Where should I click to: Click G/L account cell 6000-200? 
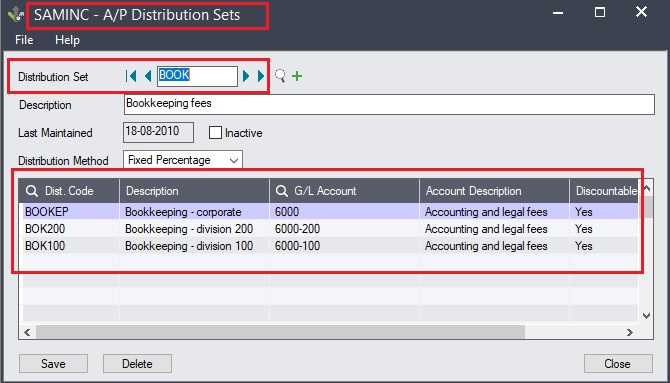[x=344, y=229]
